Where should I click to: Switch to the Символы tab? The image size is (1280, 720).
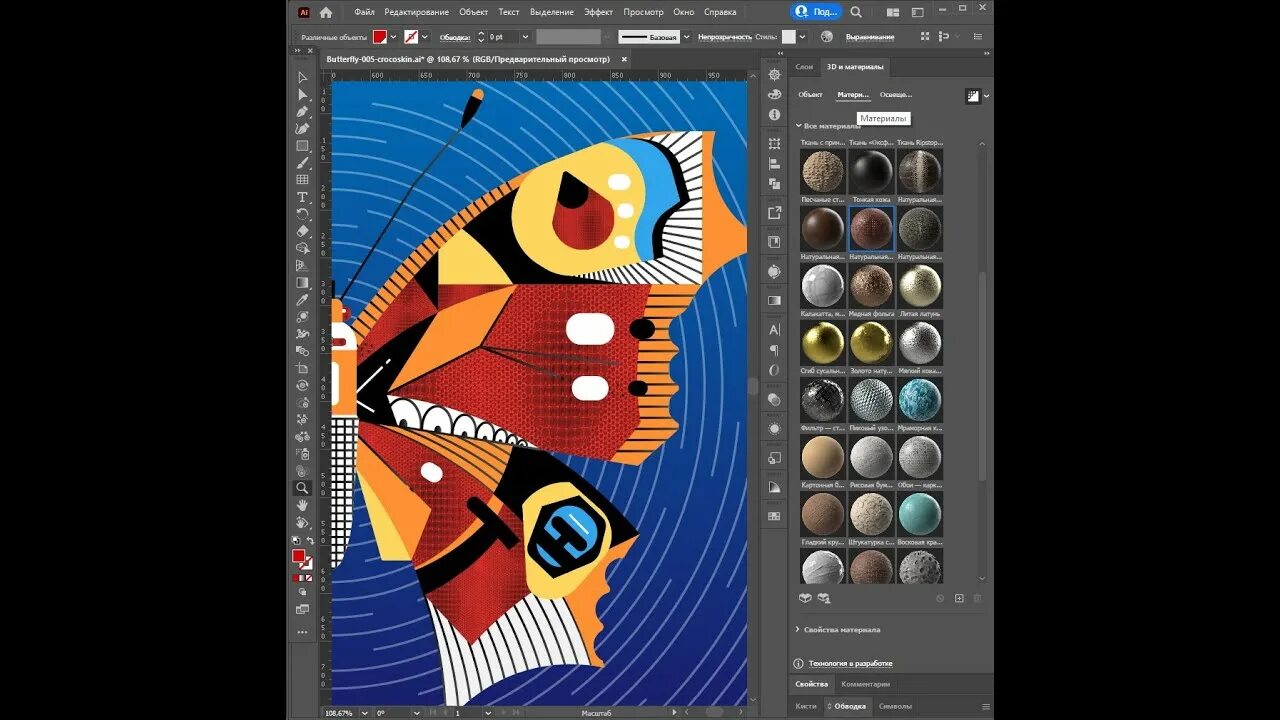894,706
